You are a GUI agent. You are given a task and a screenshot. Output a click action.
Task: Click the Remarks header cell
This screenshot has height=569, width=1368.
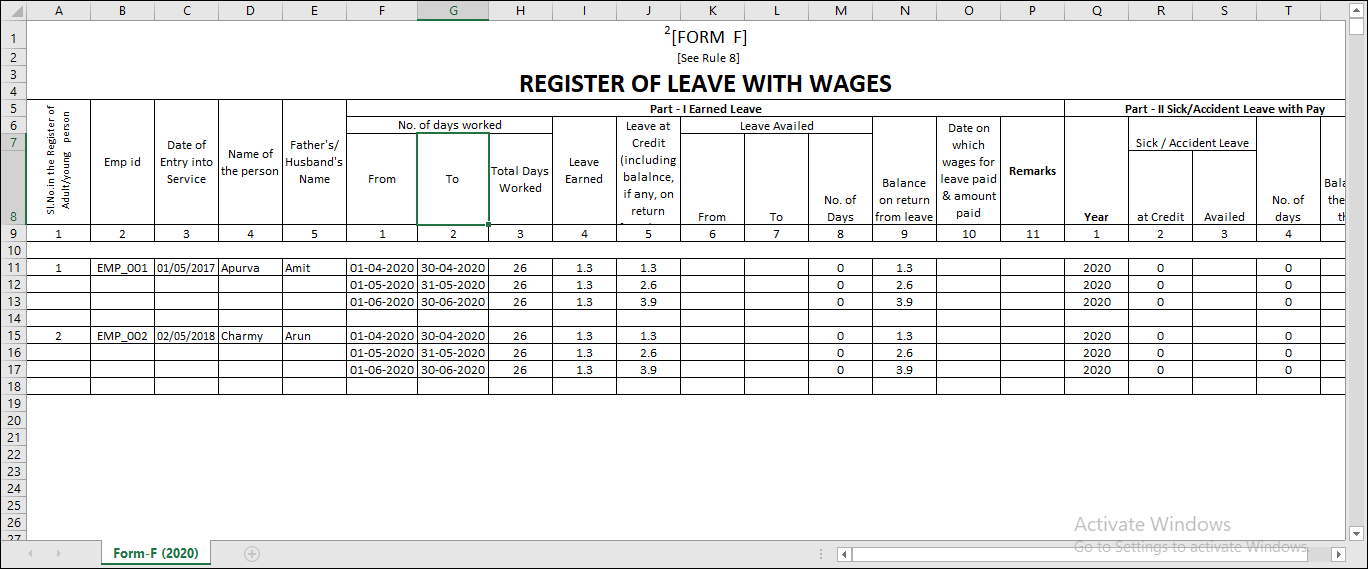point(1032,170)
